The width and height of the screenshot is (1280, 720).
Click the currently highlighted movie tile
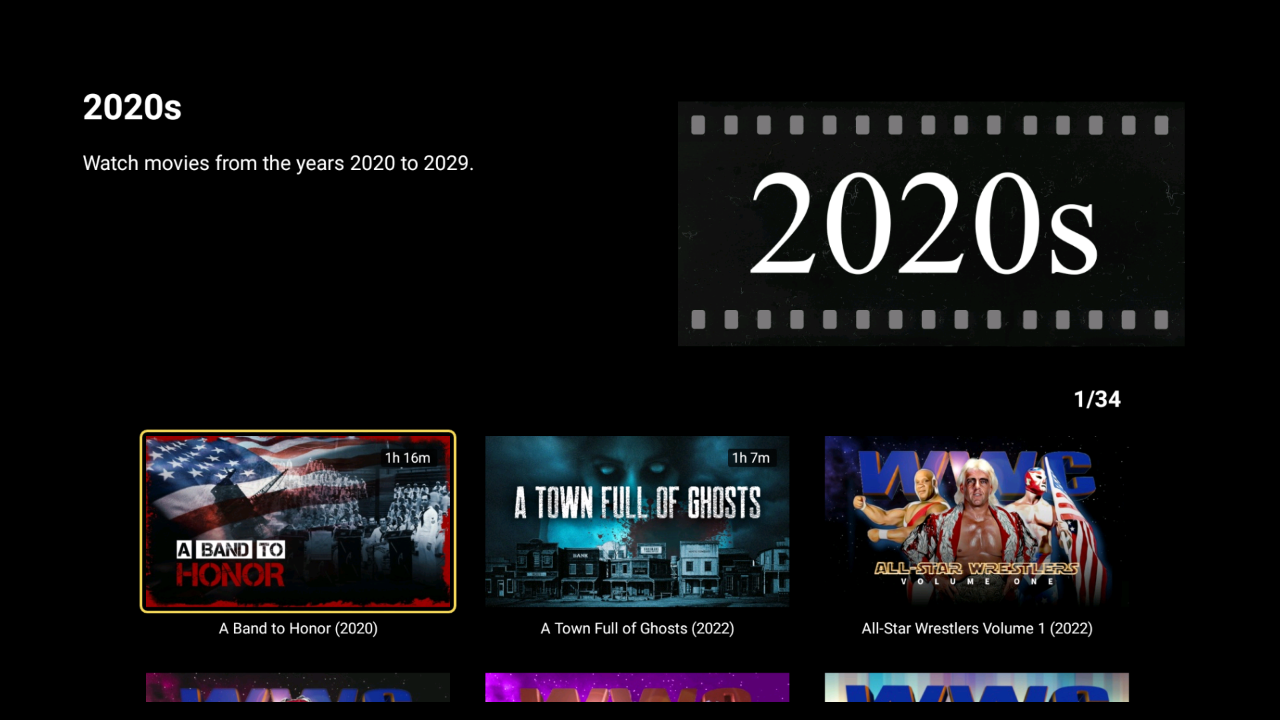click(298, 520)
